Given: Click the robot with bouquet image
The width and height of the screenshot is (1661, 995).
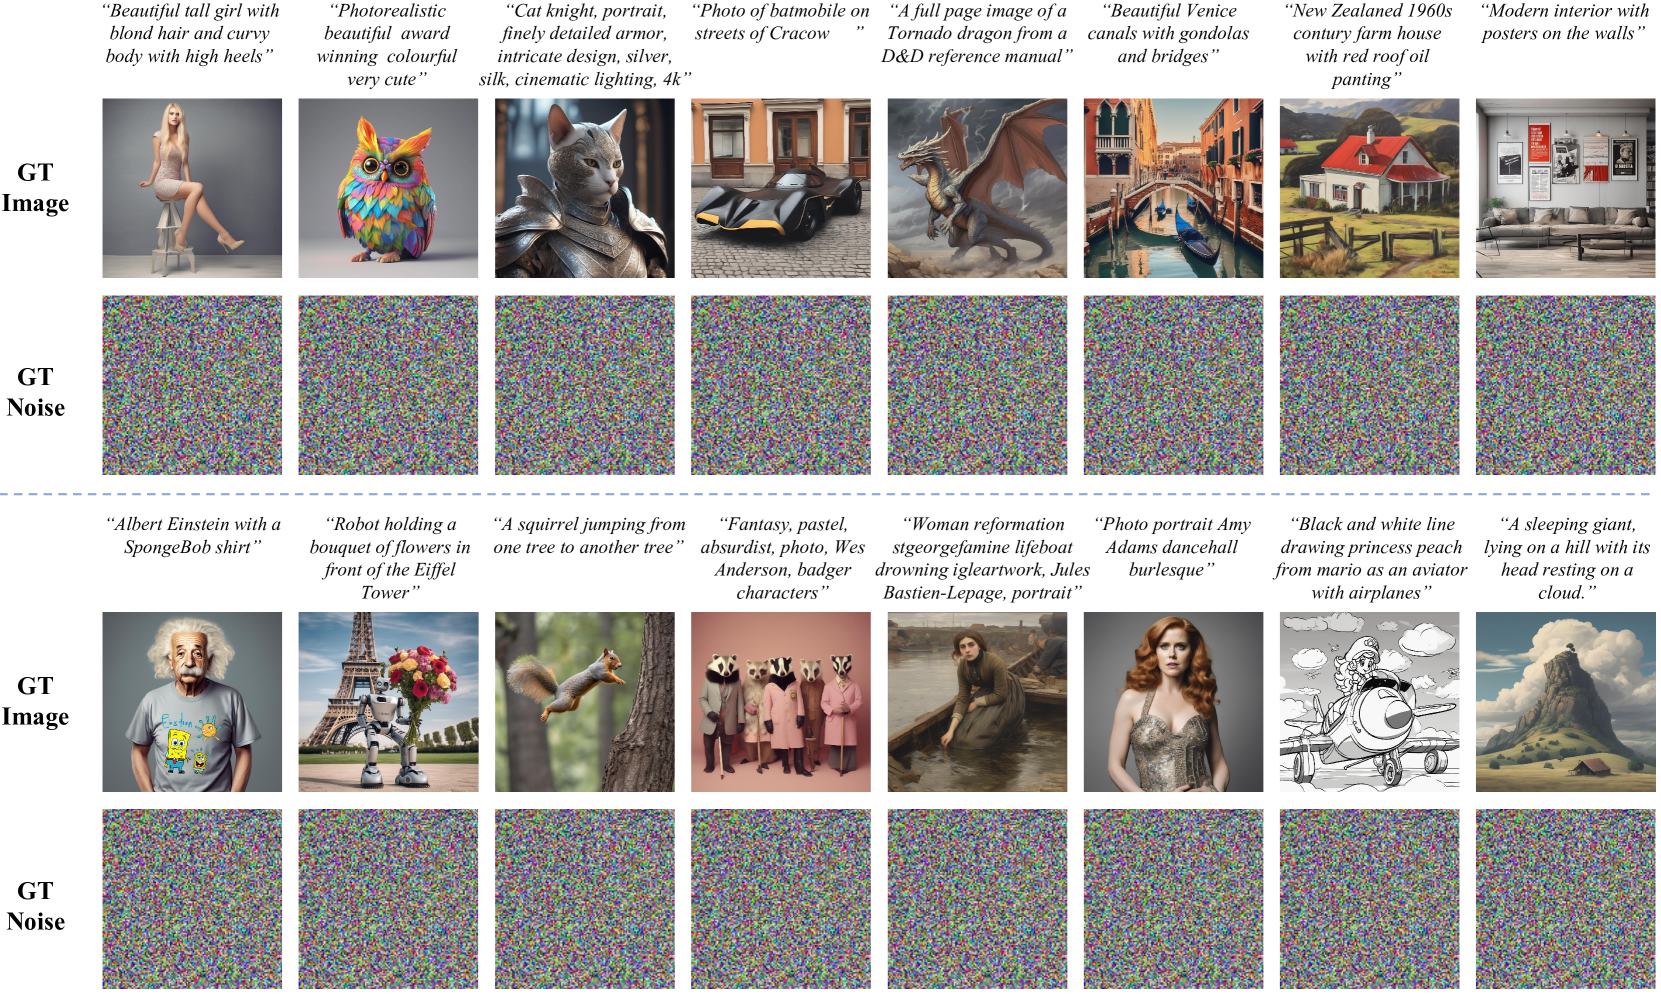Looking at the screenshot, I should click(x=388, y=702).
